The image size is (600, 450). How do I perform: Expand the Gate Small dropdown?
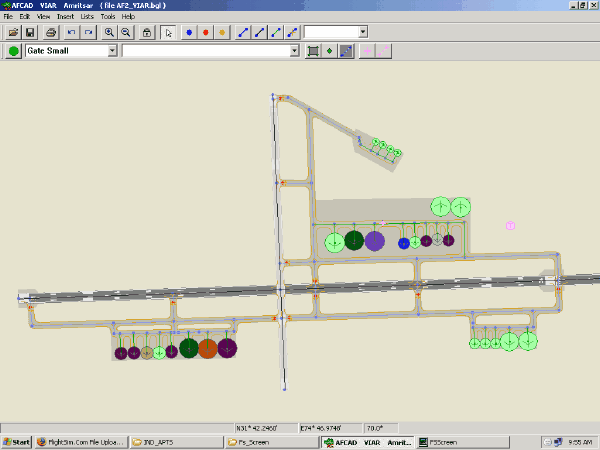point(112,50)
